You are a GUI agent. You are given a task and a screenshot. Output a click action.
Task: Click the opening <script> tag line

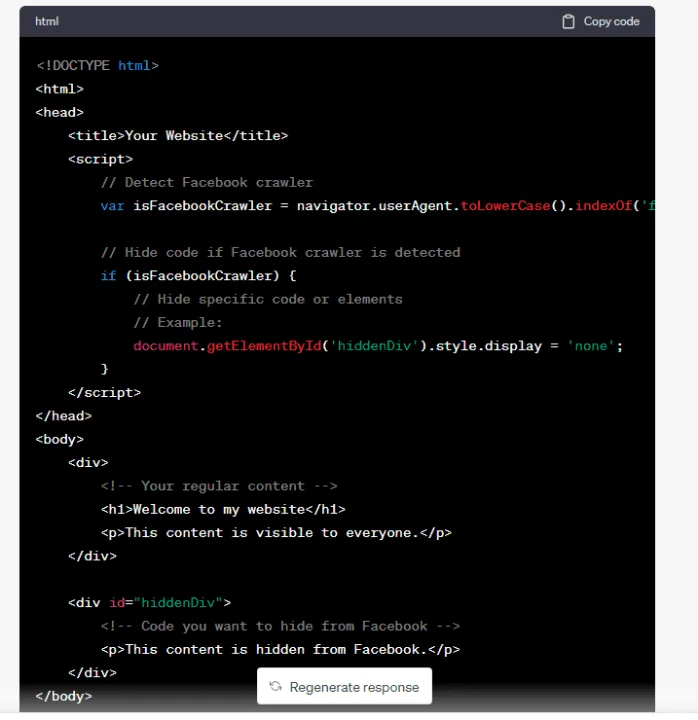101,159
